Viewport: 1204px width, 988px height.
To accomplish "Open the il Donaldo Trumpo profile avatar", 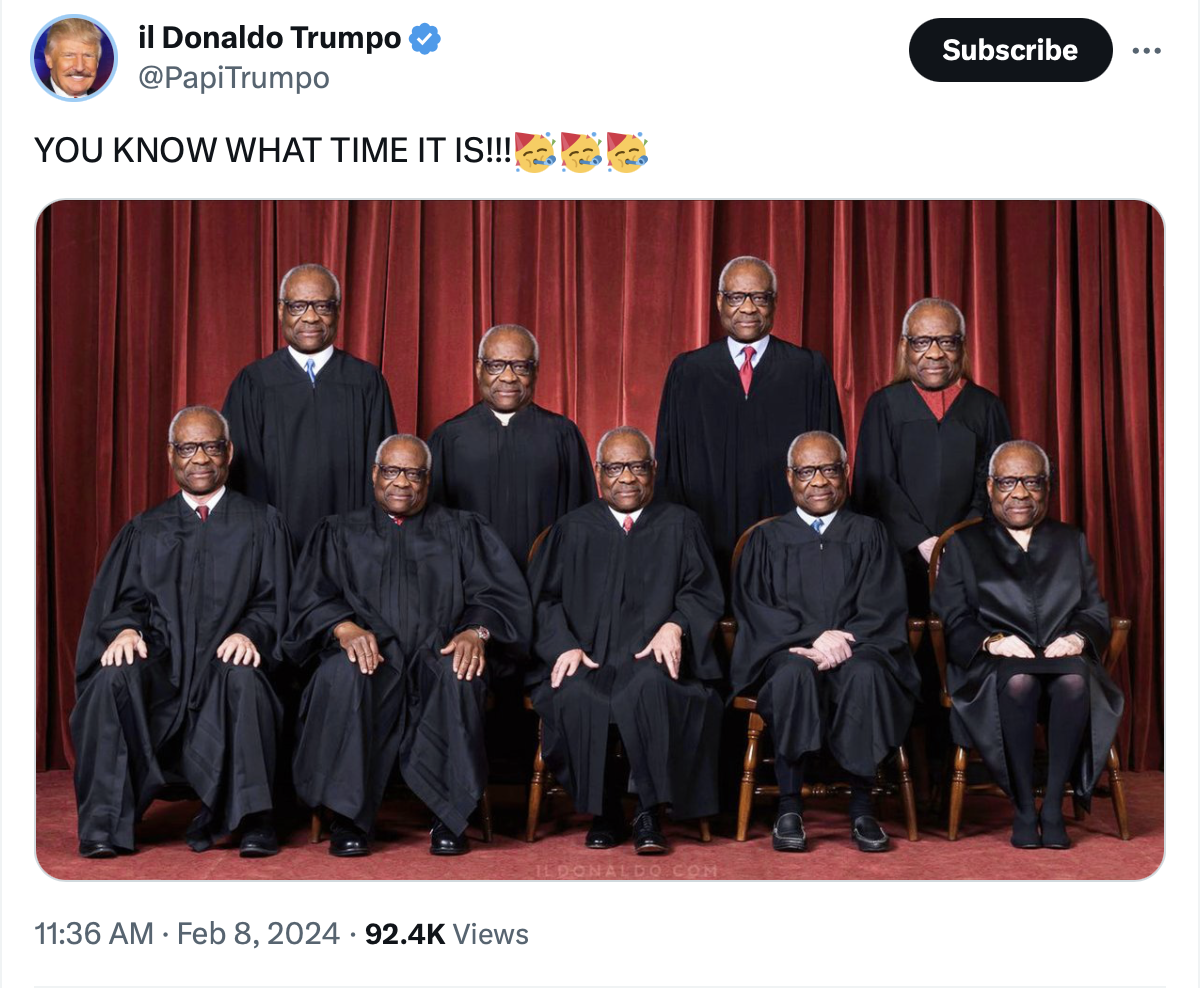I will [74, 58].
